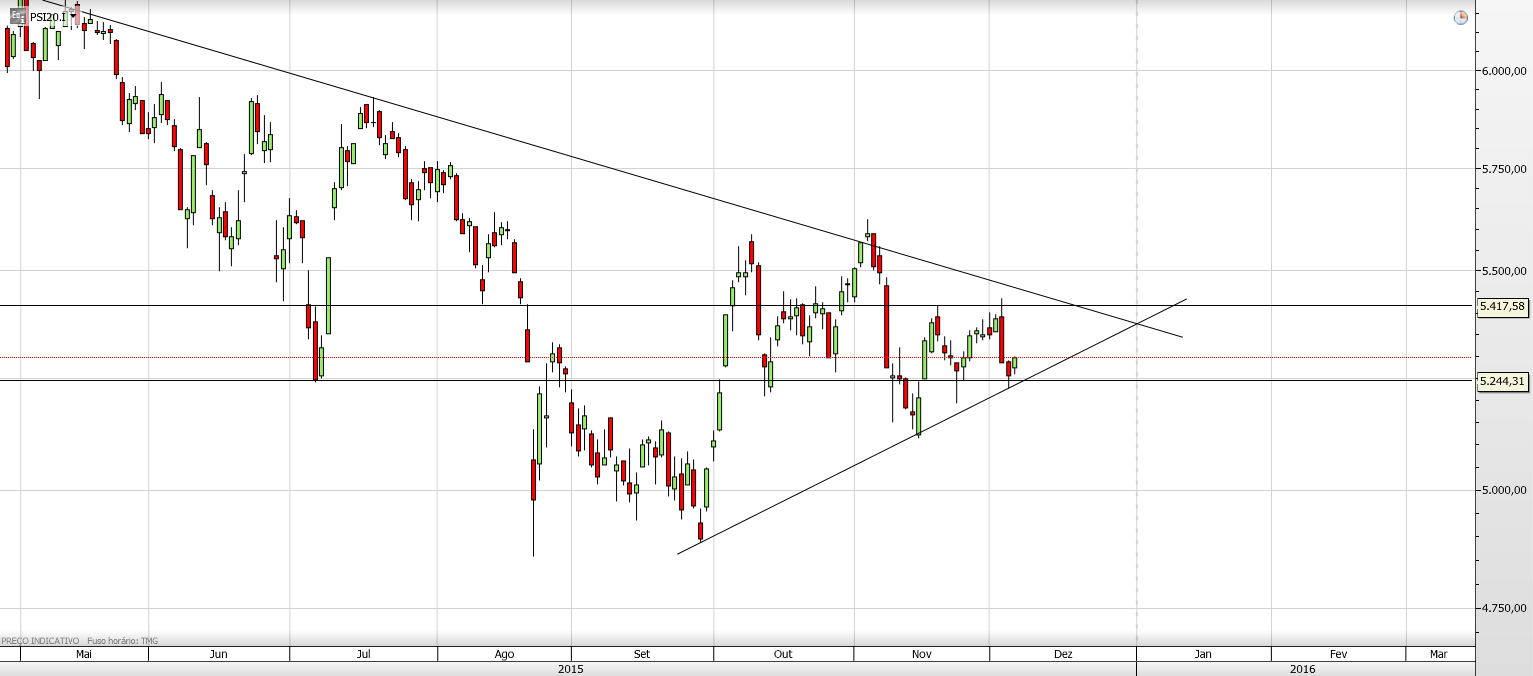Click the Mai month label on time axis

[x=84, y=654]
